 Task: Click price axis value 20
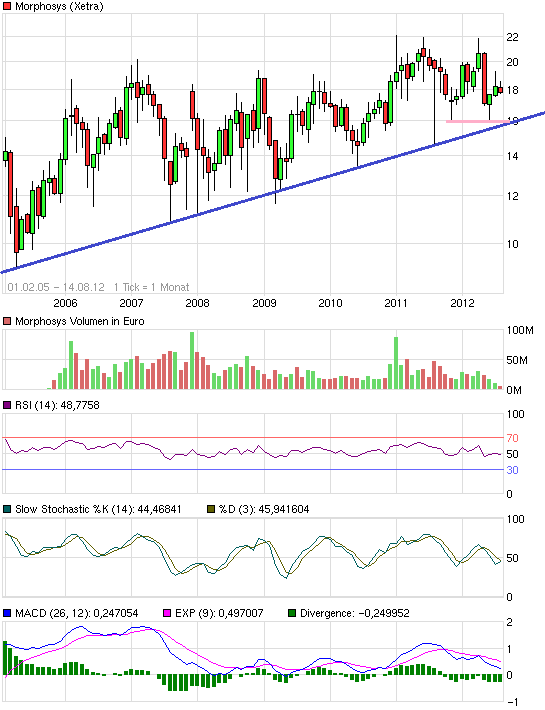coord(512,62)
